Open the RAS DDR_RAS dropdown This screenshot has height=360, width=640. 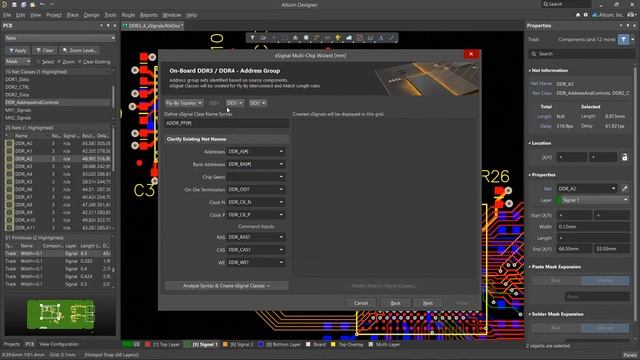pyautogui.click(x=256, y=237)
